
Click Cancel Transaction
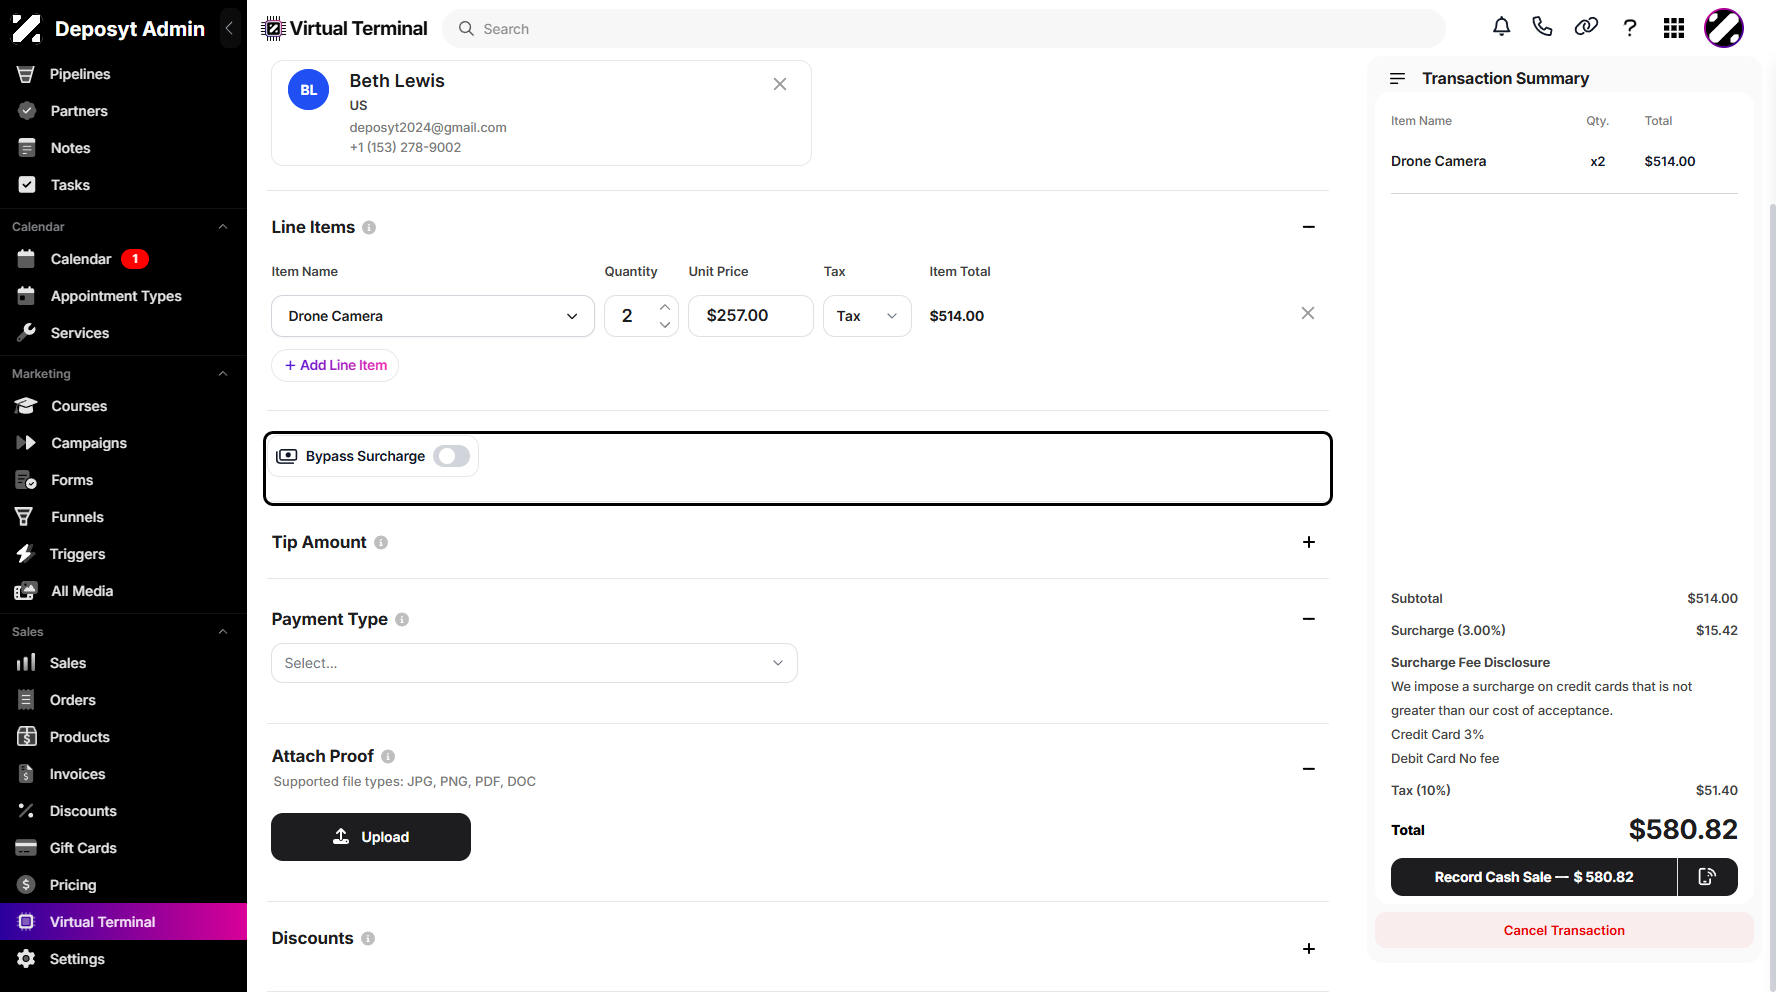(x=1564, y=930)
